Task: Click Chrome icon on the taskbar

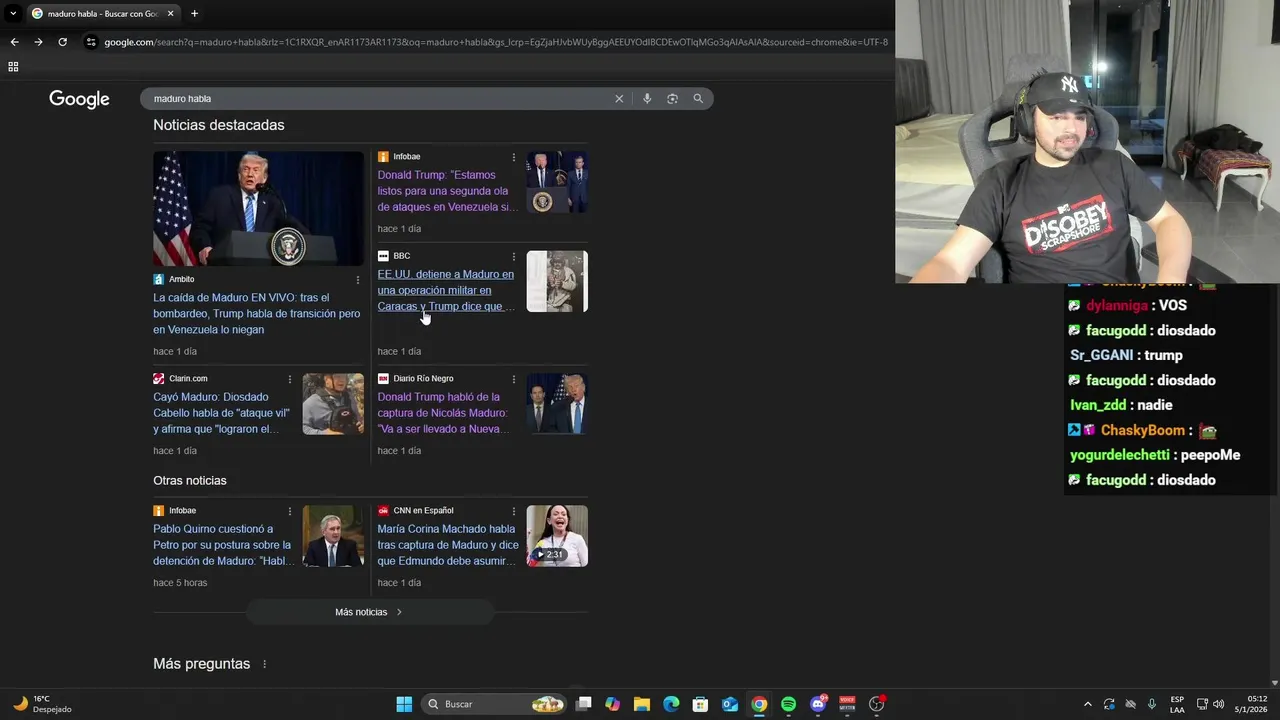Action: 759,704
